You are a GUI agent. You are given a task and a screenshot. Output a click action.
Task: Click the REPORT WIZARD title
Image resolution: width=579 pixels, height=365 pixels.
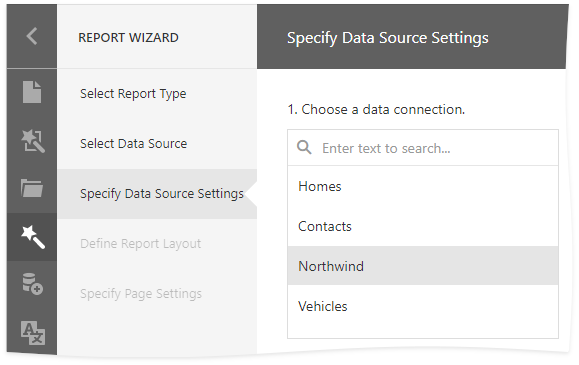pos(129,38)
